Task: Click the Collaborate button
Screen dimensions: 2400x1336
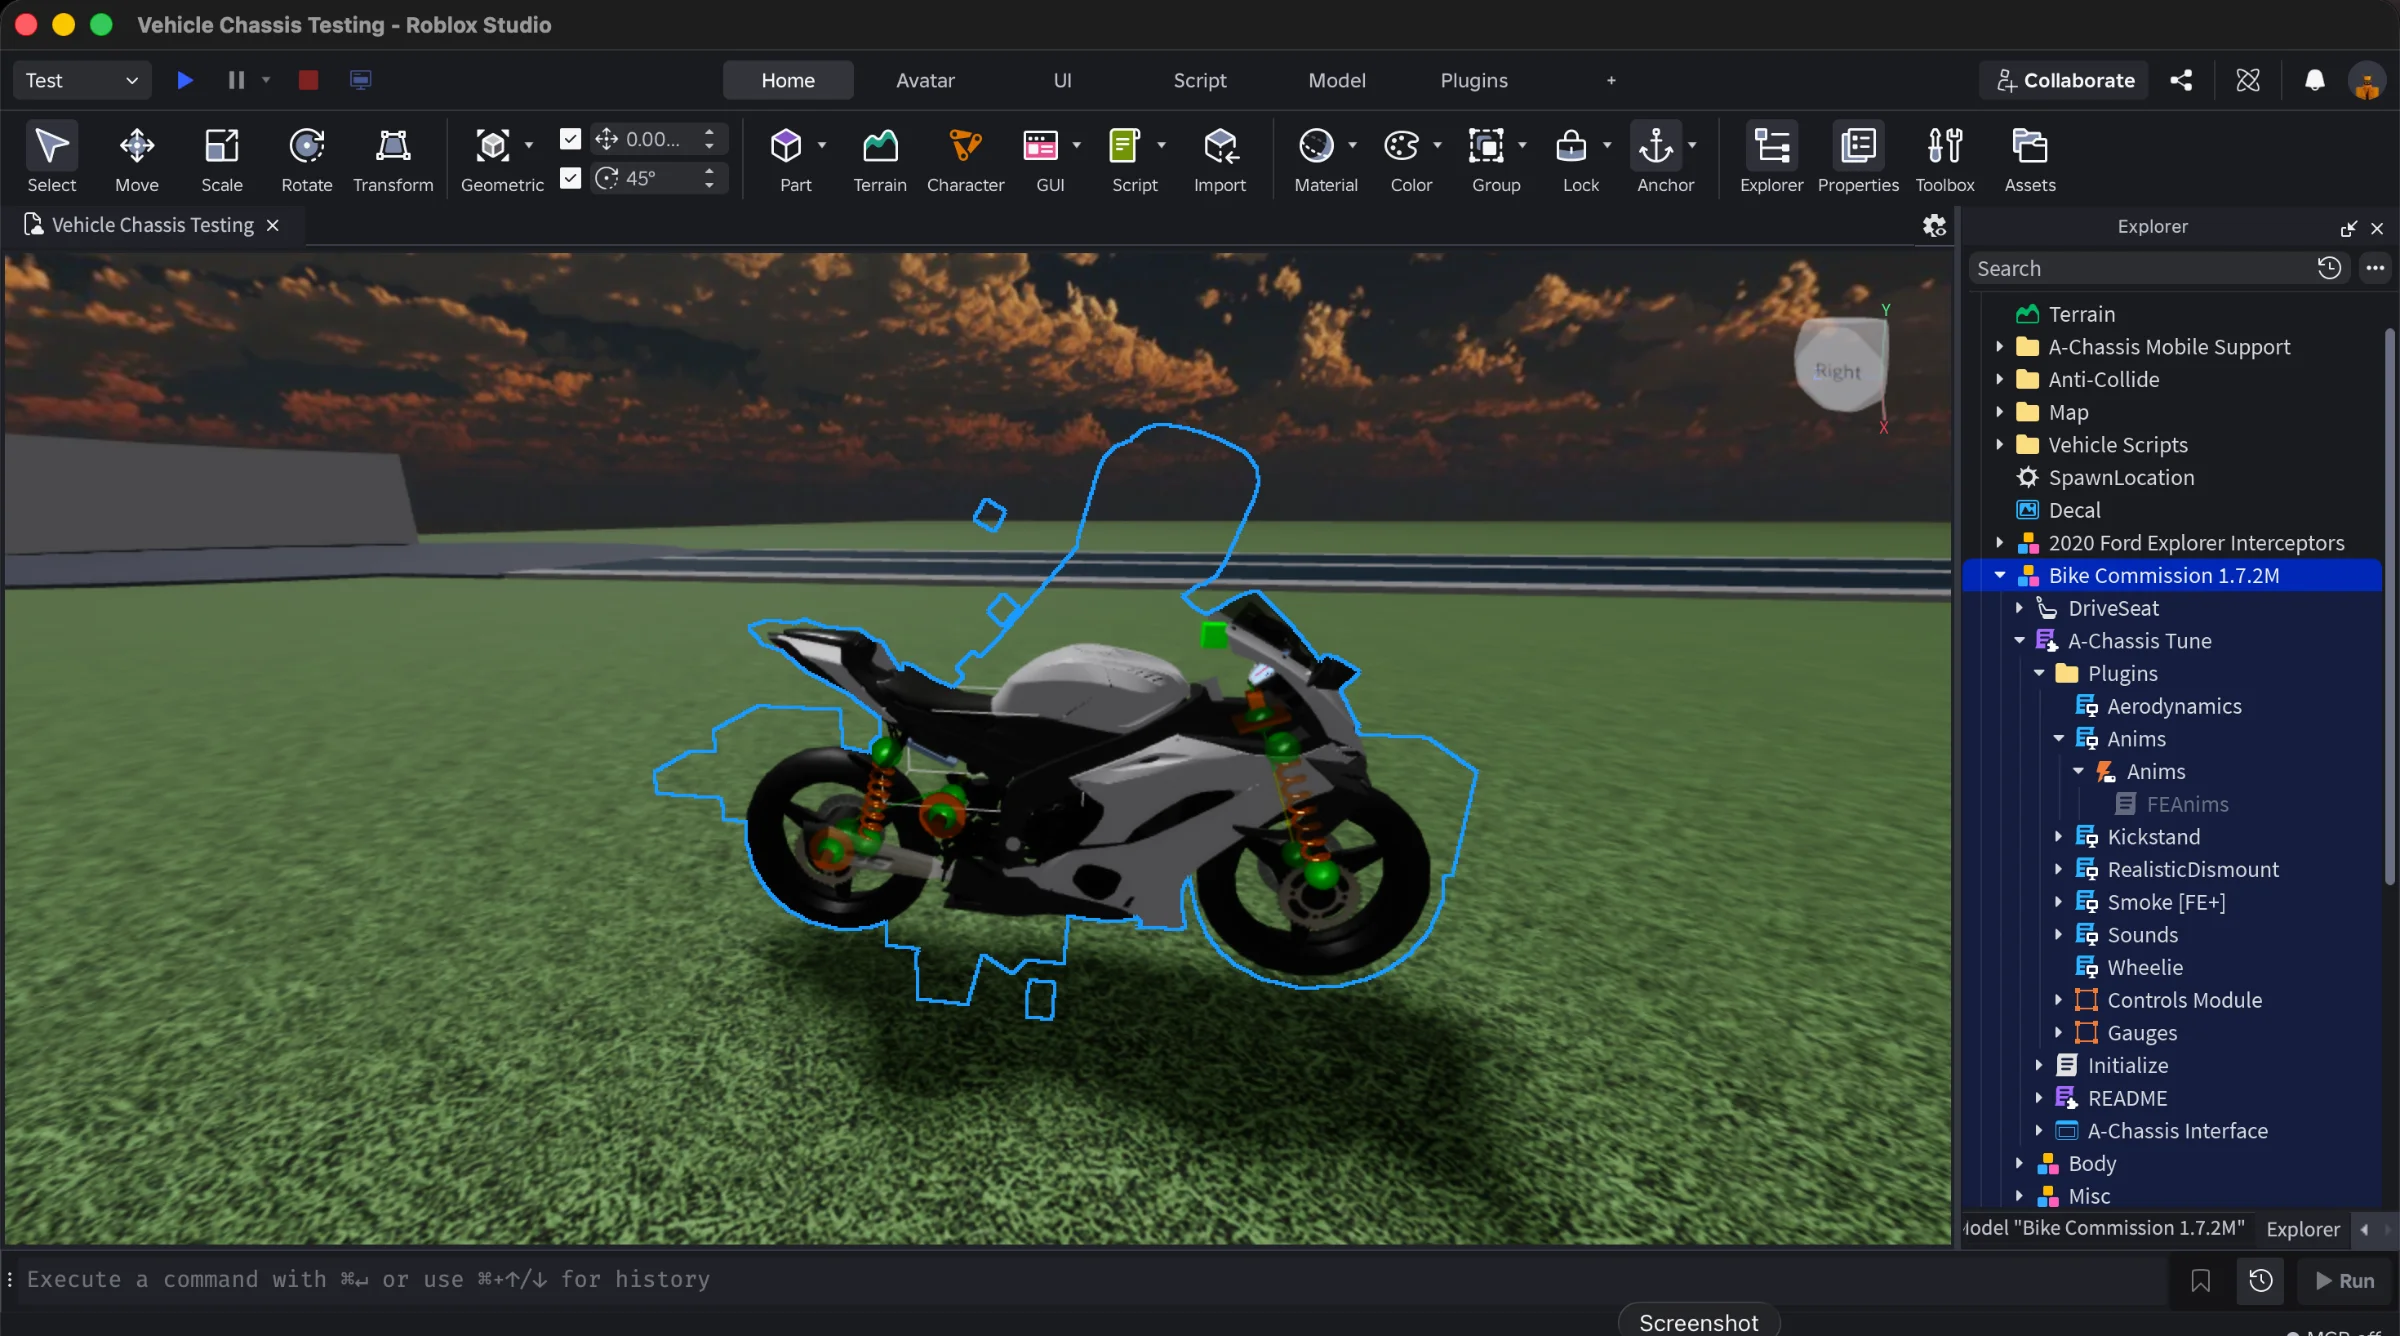Action: (2065, 80)
